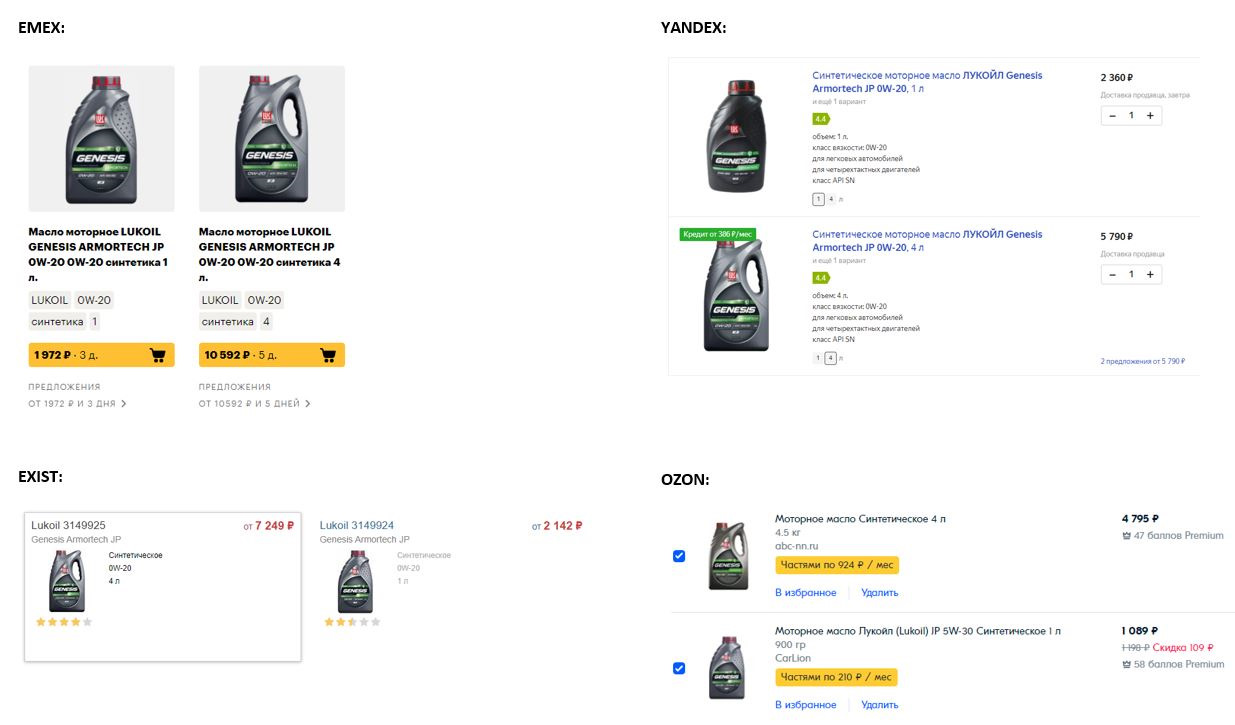Screen dimensions: 1235x725
Task: Toggle checkbox for Ozon Лукойл 5W-30 1 л
Action: pyautogui.click(x=679, y=668)
